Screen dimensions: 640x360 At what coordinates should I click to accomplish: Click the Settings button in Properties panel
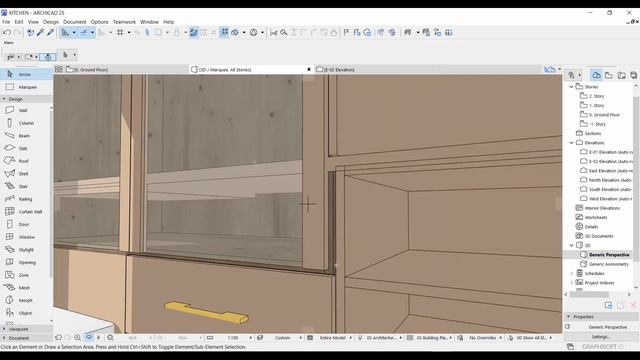(x=601, y=337)
